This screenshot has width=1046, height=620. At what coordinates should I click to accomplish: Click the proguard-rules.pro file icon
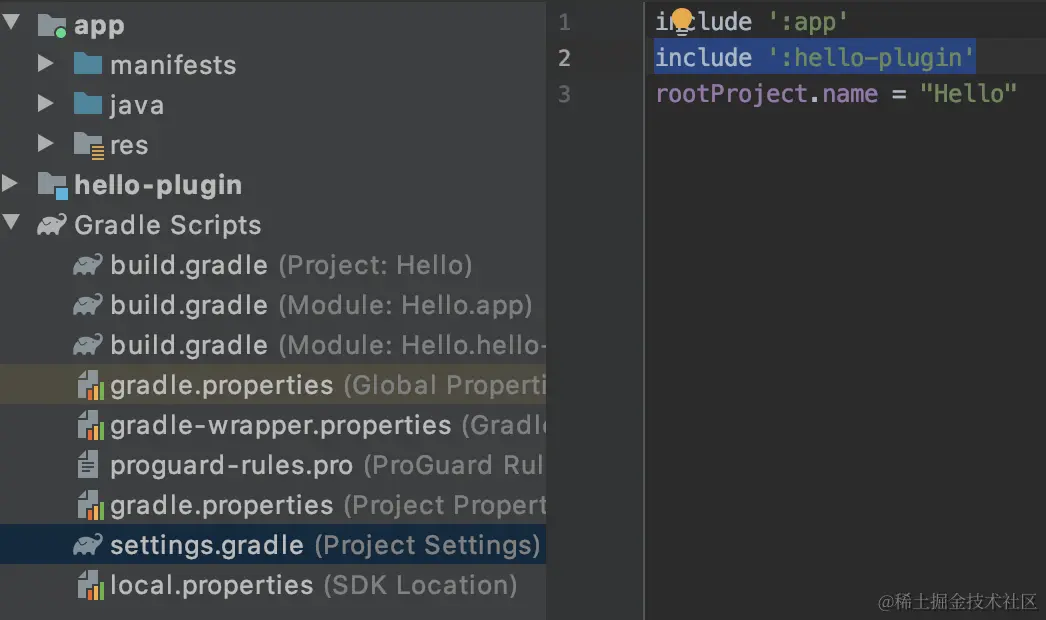89,465
